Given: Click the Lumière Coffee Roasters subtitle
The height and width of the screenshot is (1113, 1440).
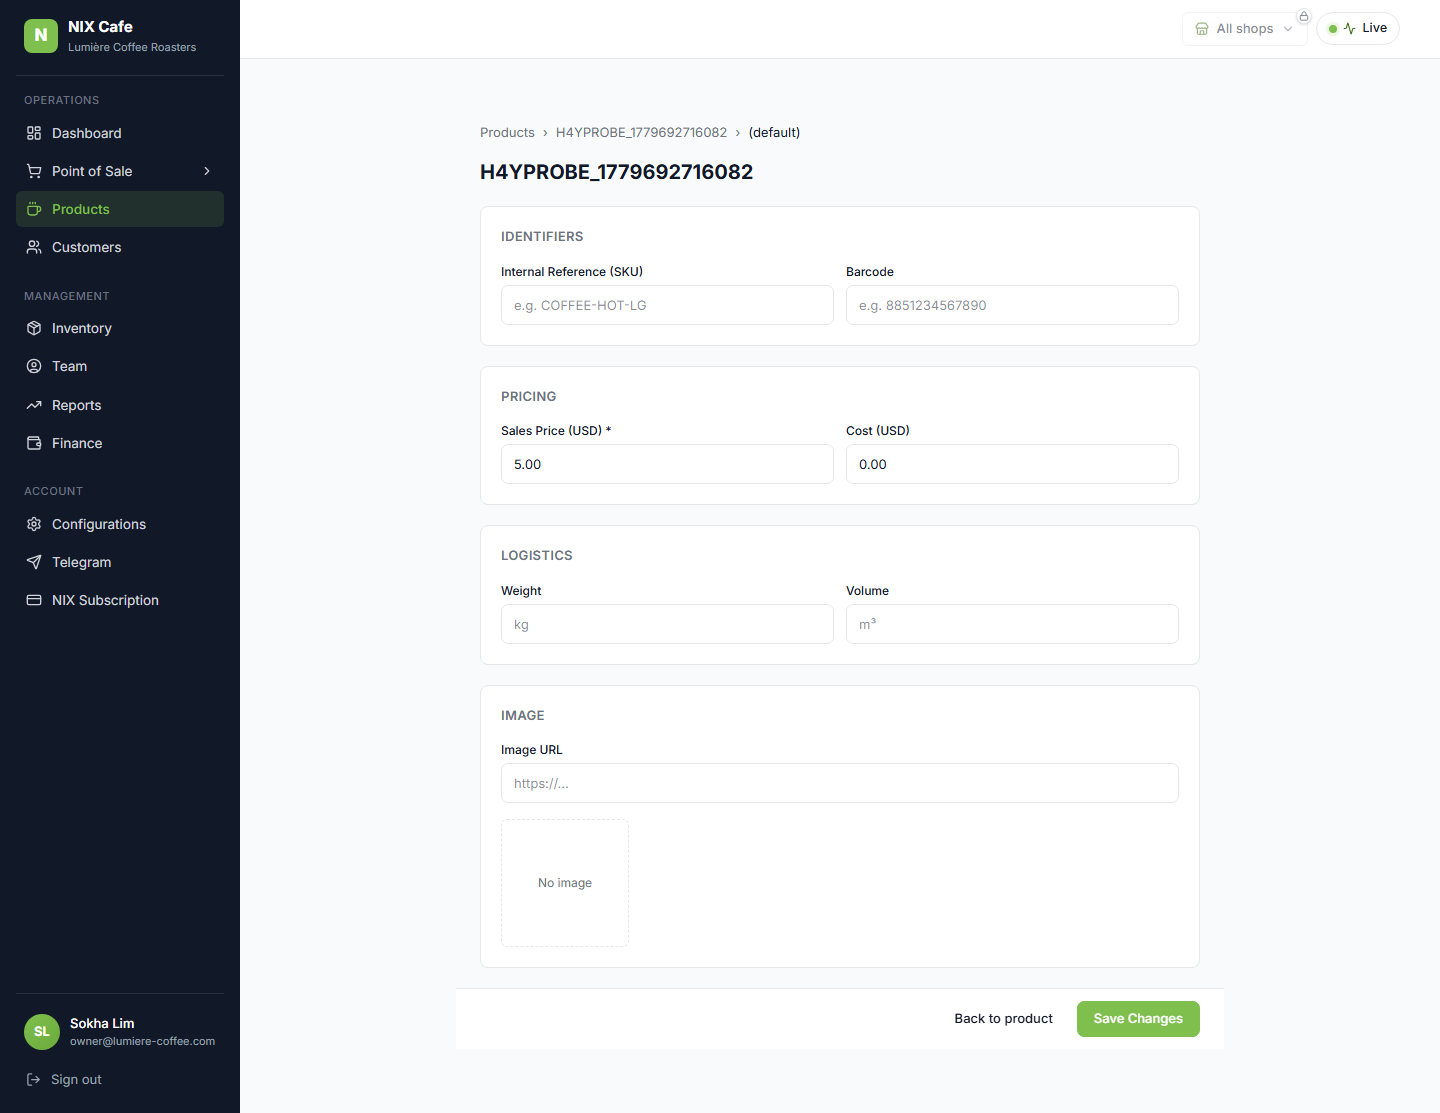Looking at the screenshot, I should point(132,47).
